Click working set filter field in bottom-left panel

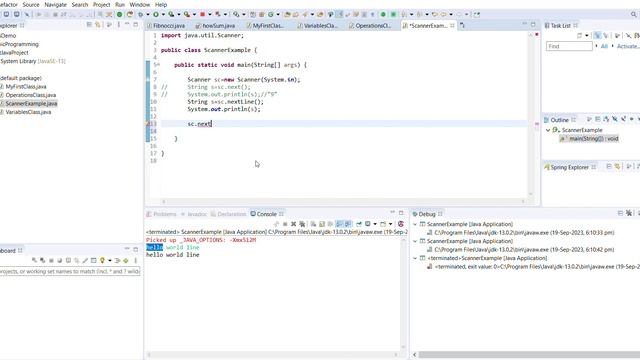(x=70, y=271)
